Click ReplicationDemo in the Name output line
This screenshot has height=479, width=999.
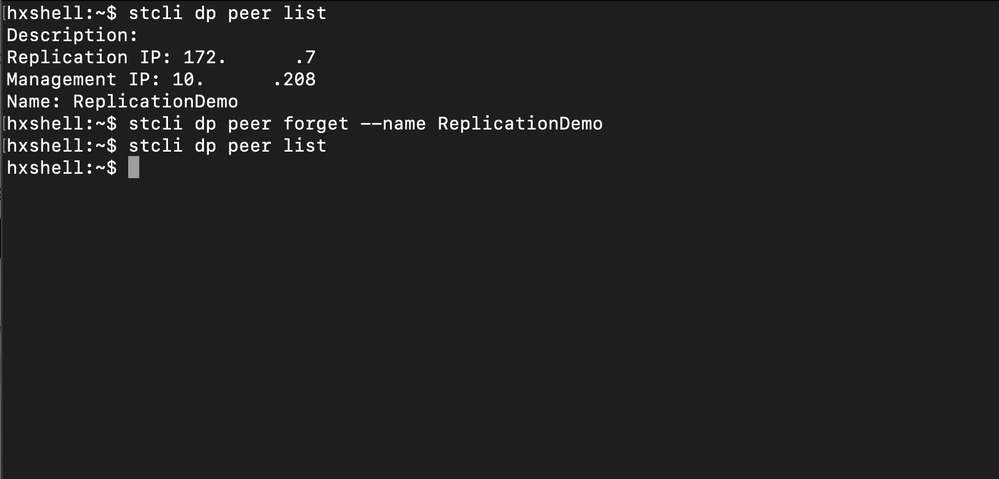click(155, 101)
